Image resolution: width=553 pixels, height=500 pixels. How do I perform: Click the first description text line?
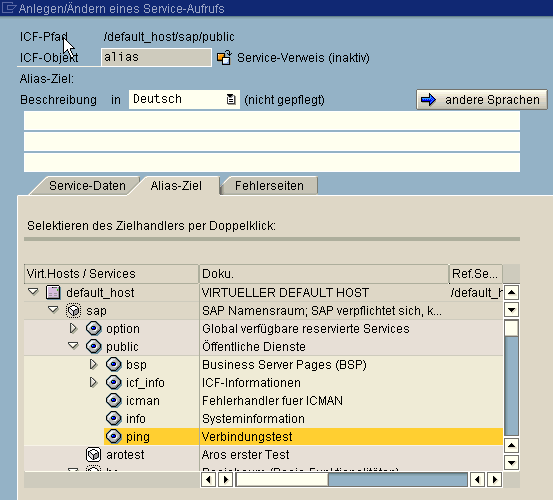point(272,121)
